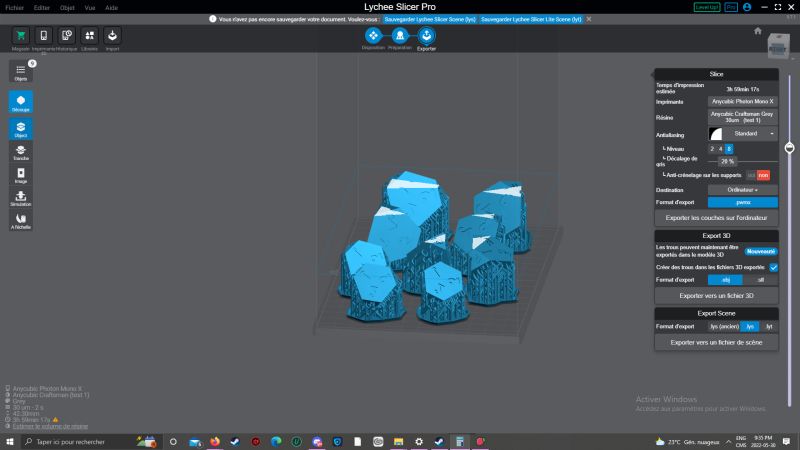The width and height of the screenshot is (800, 450).
Task: Open the Windows Start menu
Action: 10,442
